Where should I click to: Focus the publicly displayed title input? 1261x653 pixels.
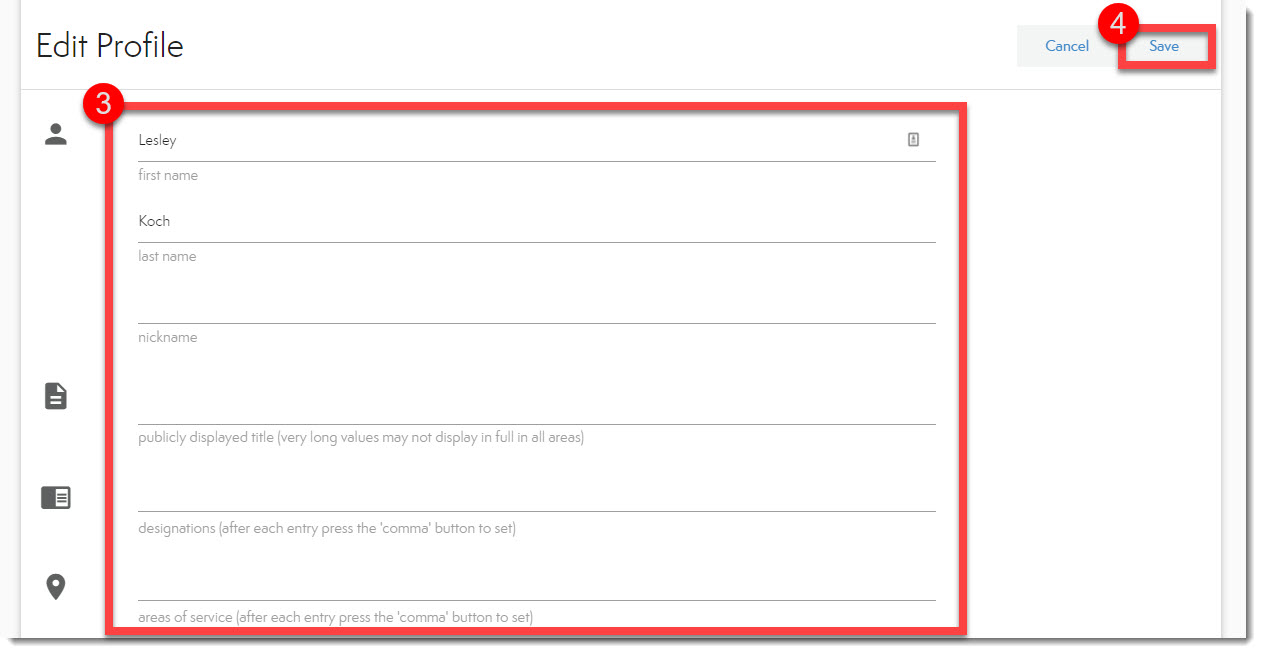tap(500, 405)
